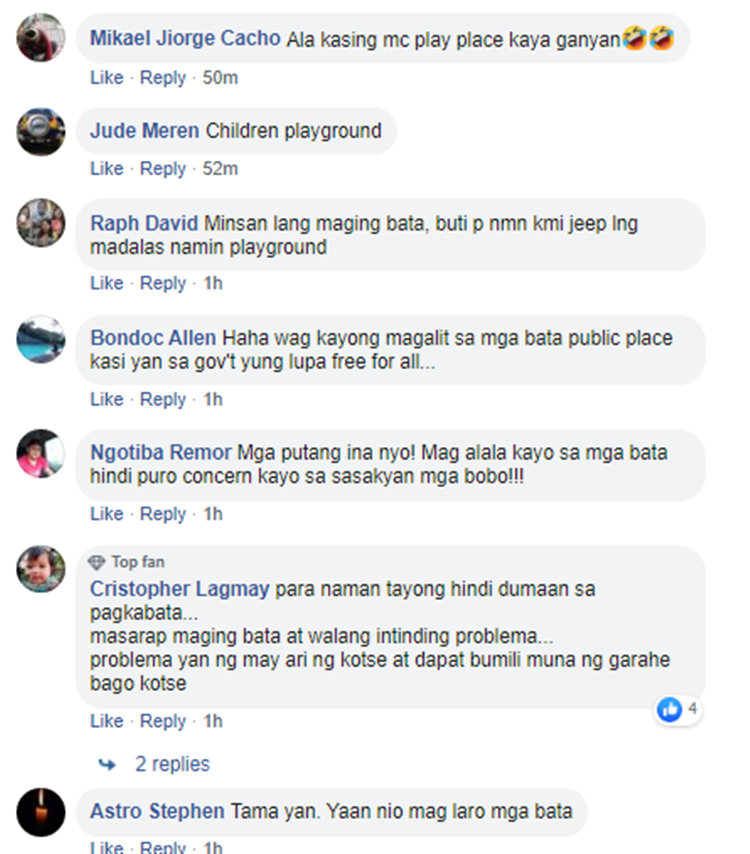This screenshot has height=854, width=750.
Task: Click Bondoc Allen's avatar image
Action: 41,339
